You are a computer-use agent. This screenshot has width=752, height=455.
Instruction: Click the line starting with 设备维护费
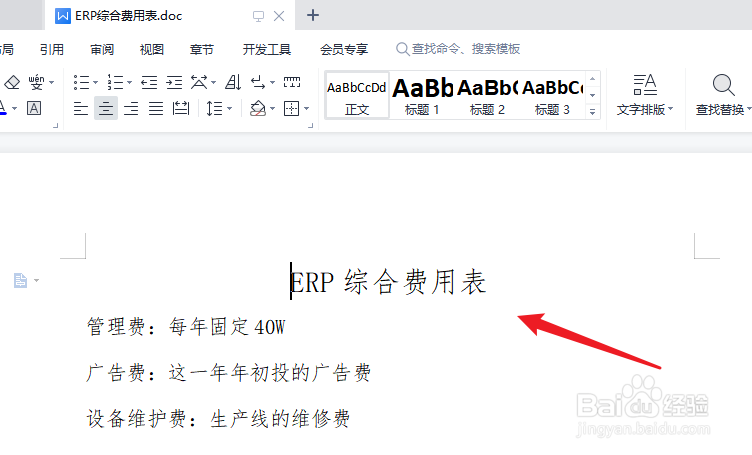[218, 419]
